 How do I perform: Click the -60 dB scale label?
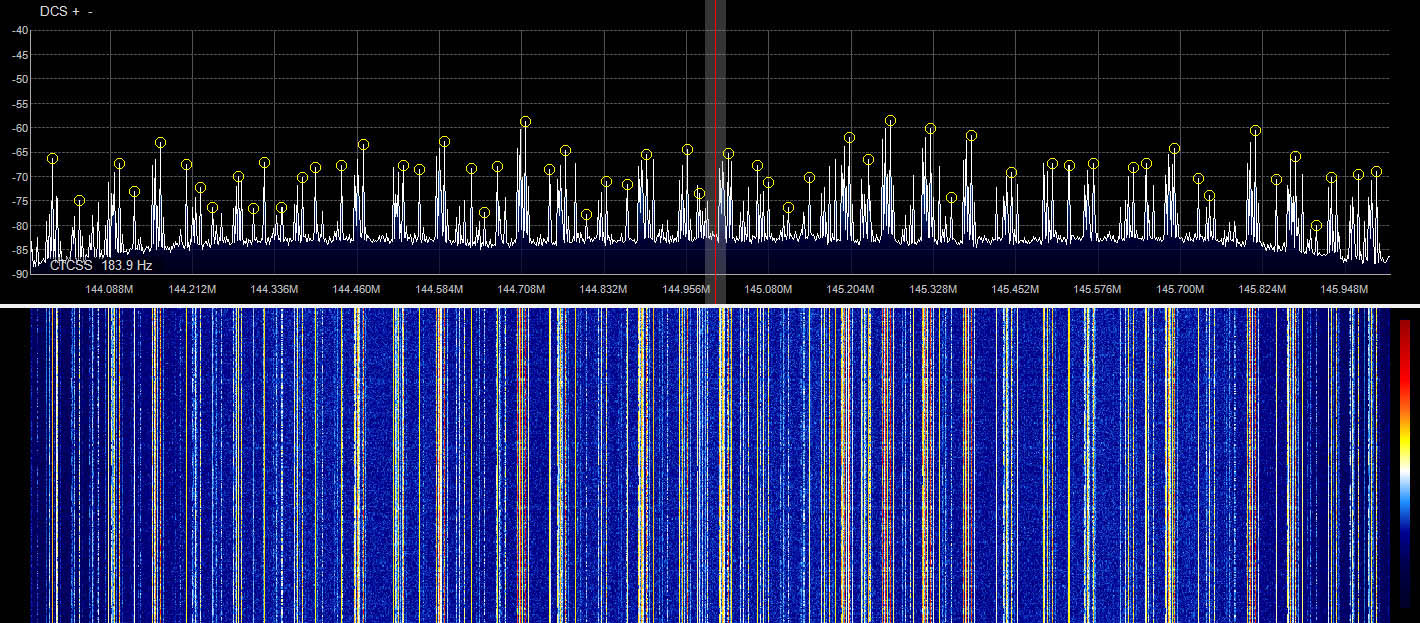19,128
